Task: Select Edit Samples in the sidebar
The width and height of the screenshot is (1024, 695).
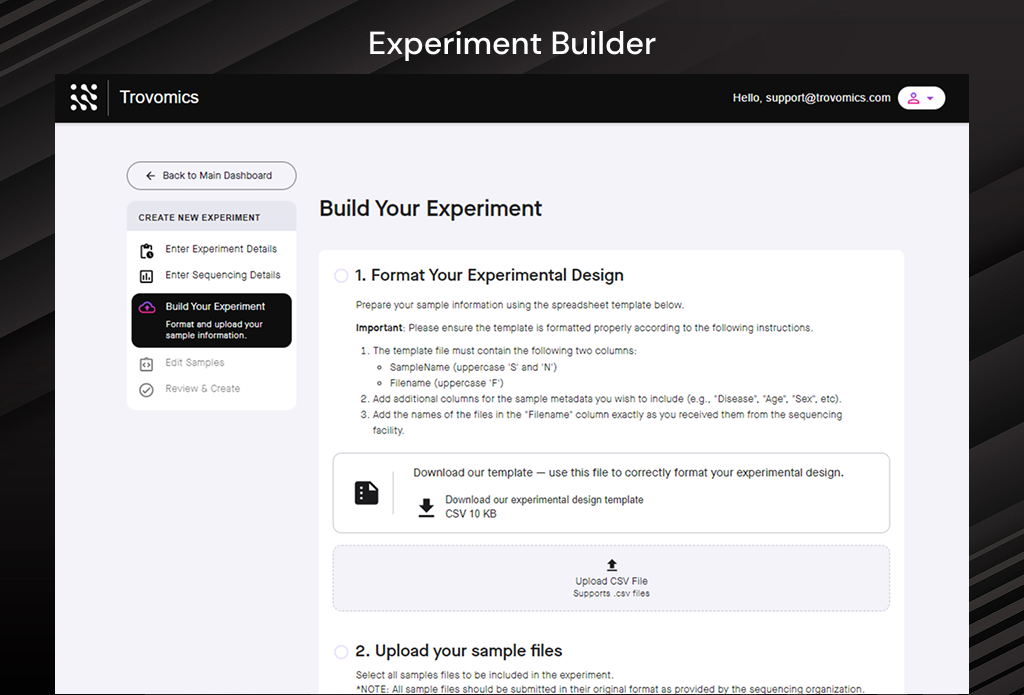Action: pos(194,362)
